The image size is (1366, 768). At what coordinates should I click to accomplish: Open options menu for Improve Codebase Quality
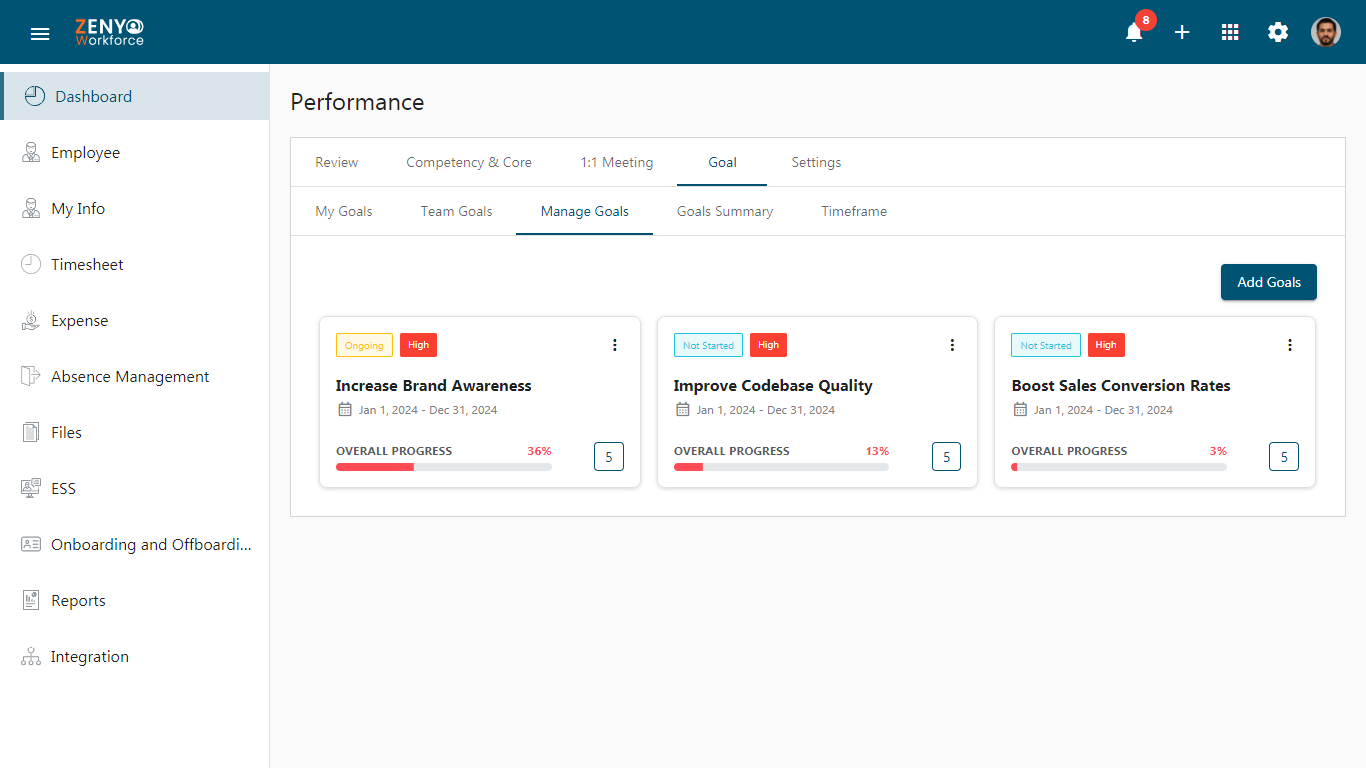point(952,345)
